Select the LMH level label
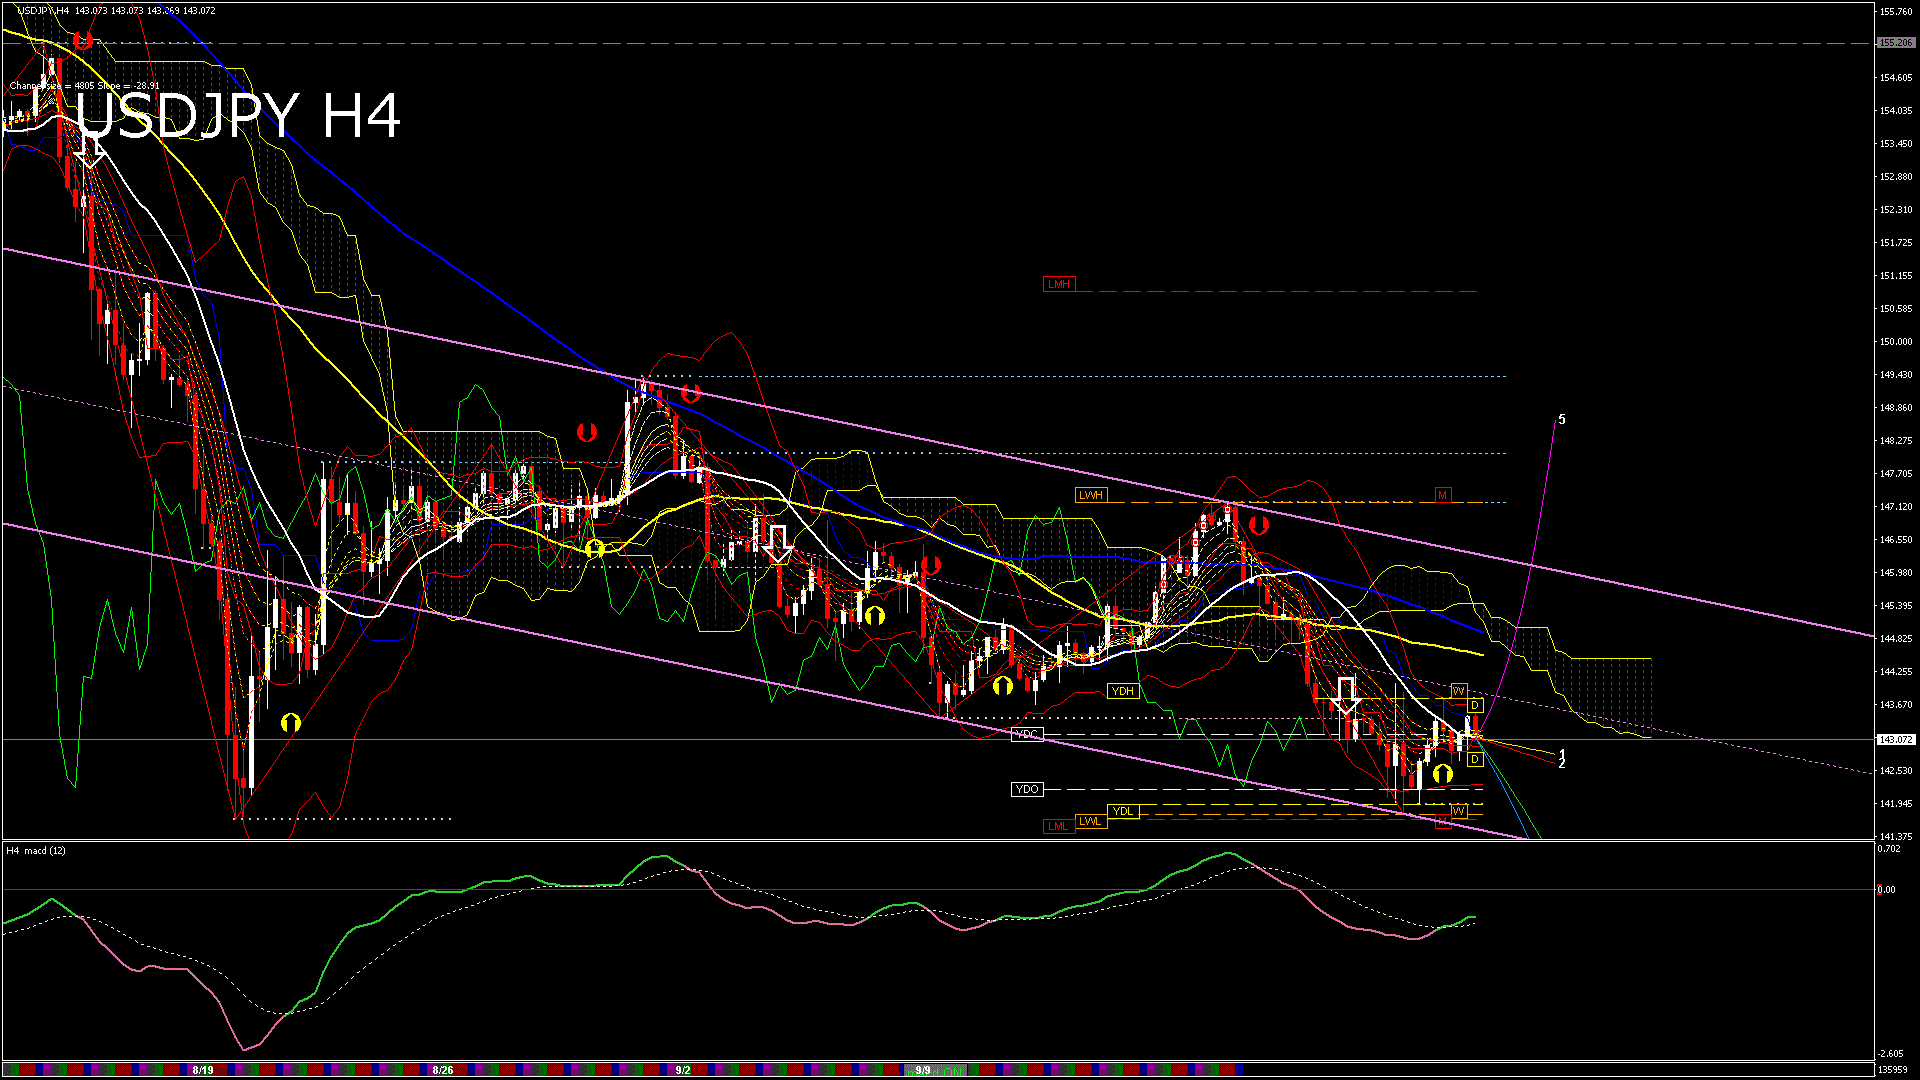Screen dimensions: 1920x1080 [x=1058, y=284]
